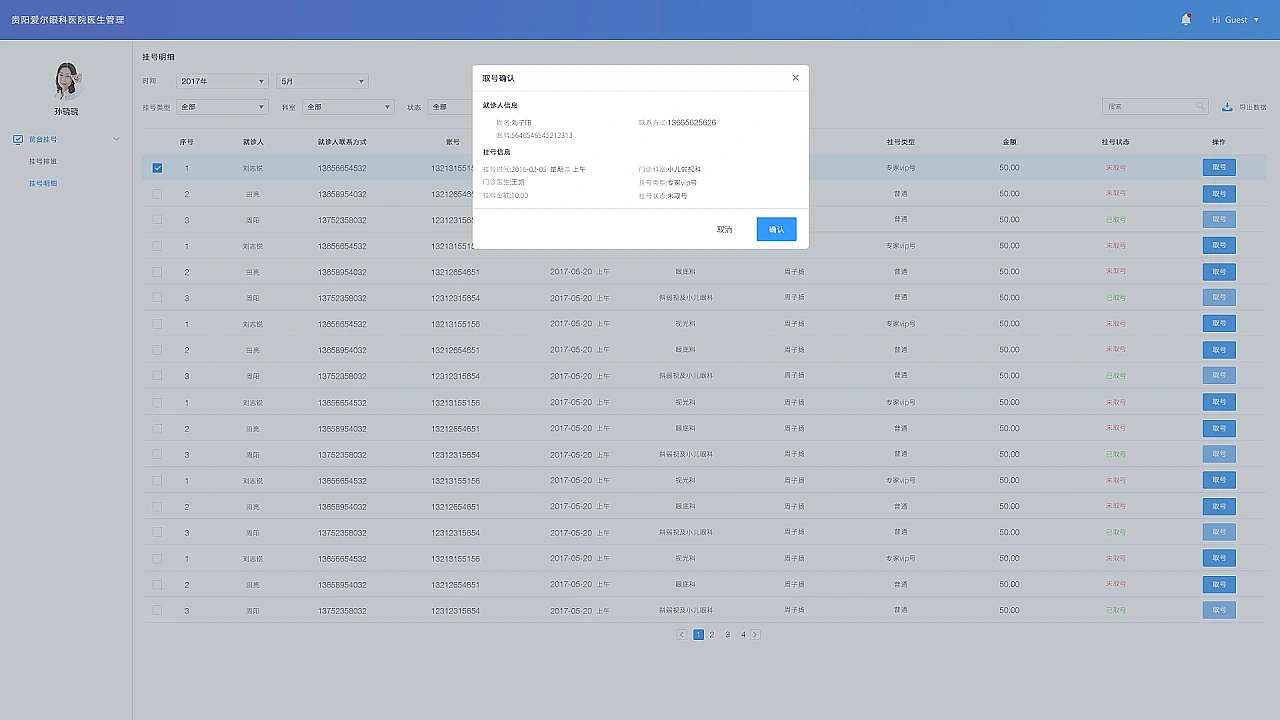Image resolution: width=1280 pixels, height=720 pixels.
Task: Click the export download icon beside 导出数据
Action: [1228, 106]
